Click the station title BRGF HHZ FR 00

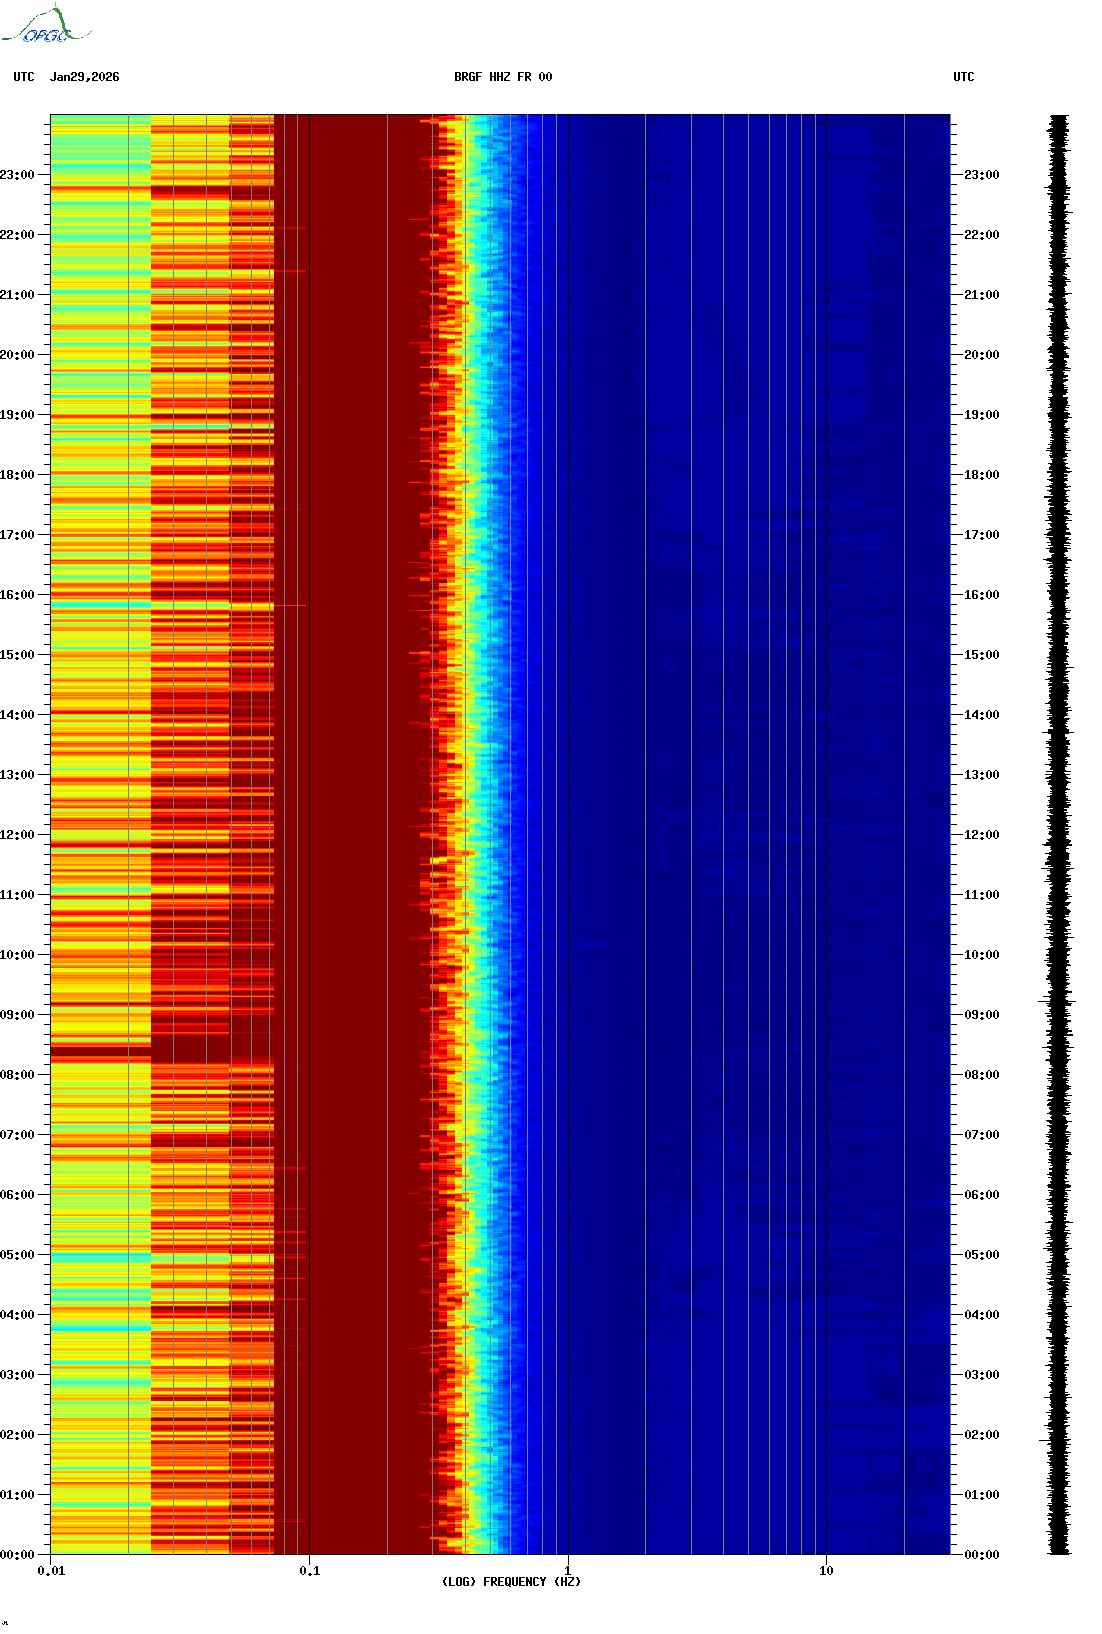tap(502, 77)
